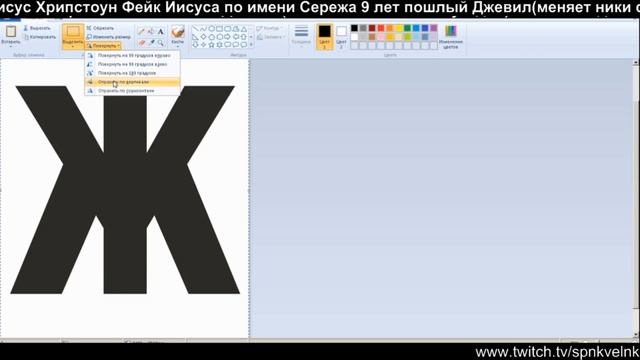Viewport: 640px width, 360px height.
Task: Click the Resize (Изменить размер) button
Action: pos(109,37)
